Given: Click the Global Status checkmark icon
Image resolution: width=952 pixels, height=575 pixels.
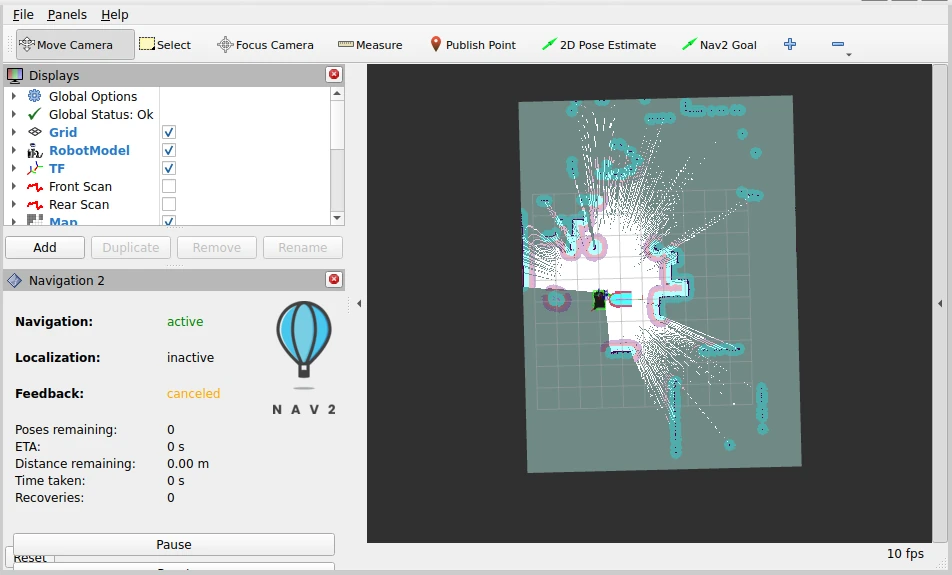Looking at the screenshot, I should click(35, 114).
